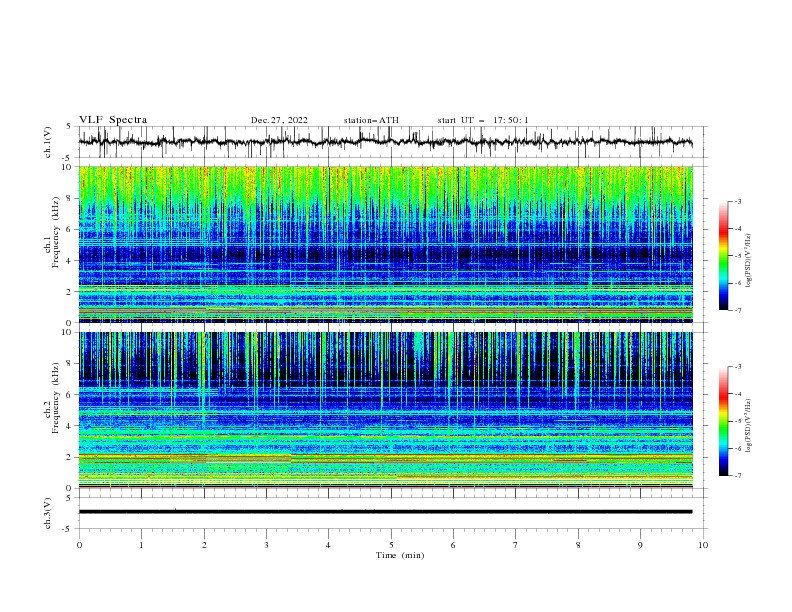Click time axis tick label "9" at bottom
792x612 pixels.
coord(640,545)
